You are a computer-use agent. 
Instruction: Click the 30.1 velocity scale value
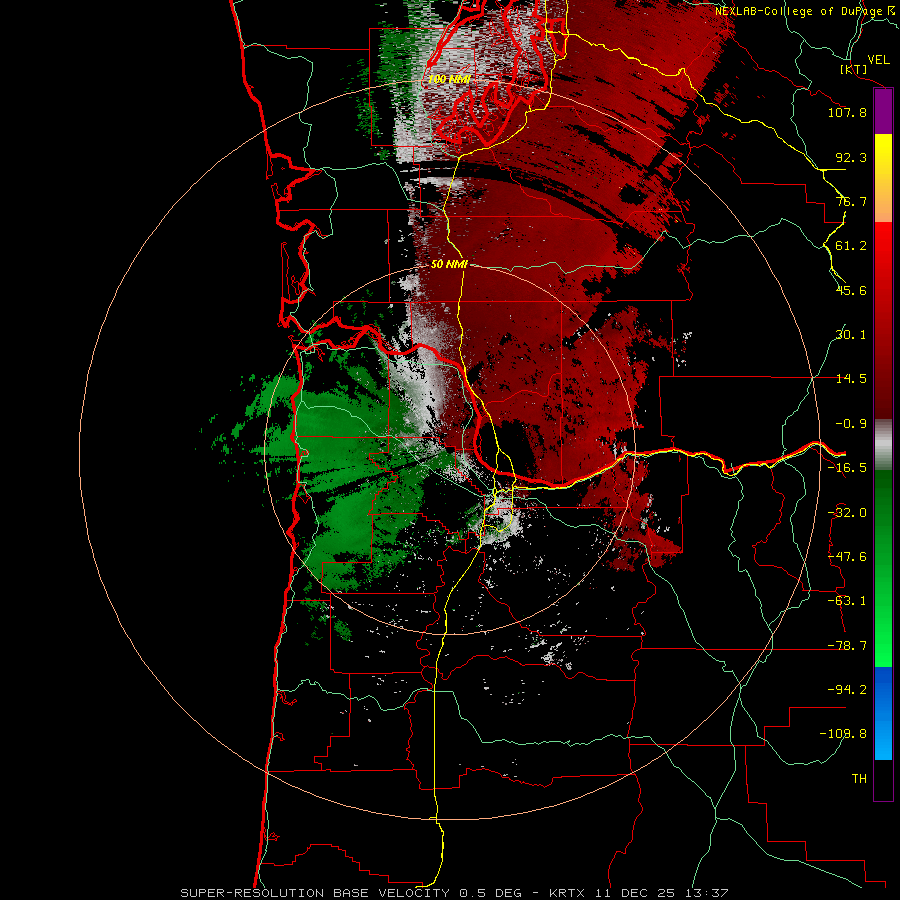coord(851,335)
